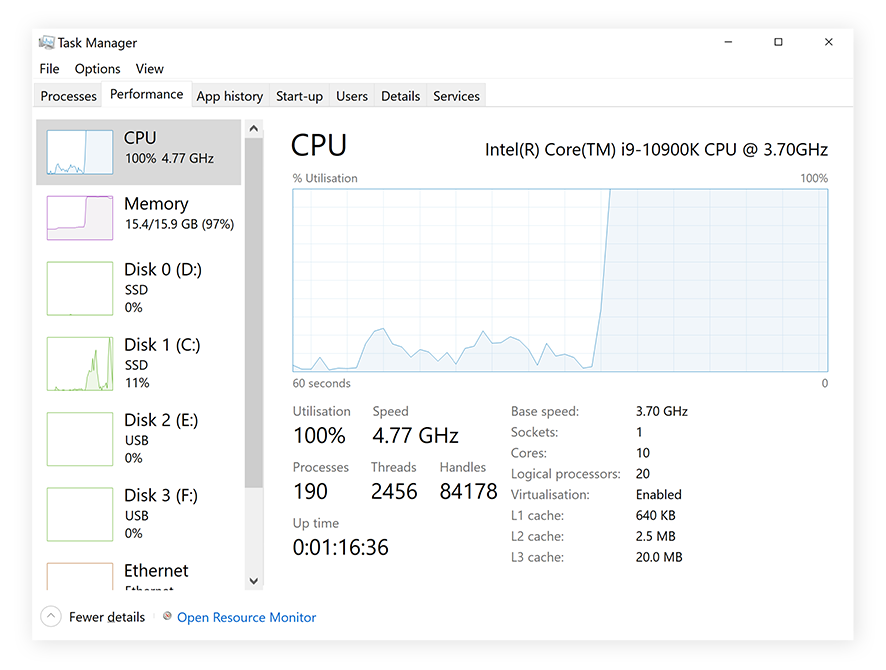Click the Task Manager title bar icon
Screen dimensions: 886x670
(x=45, y=42)
